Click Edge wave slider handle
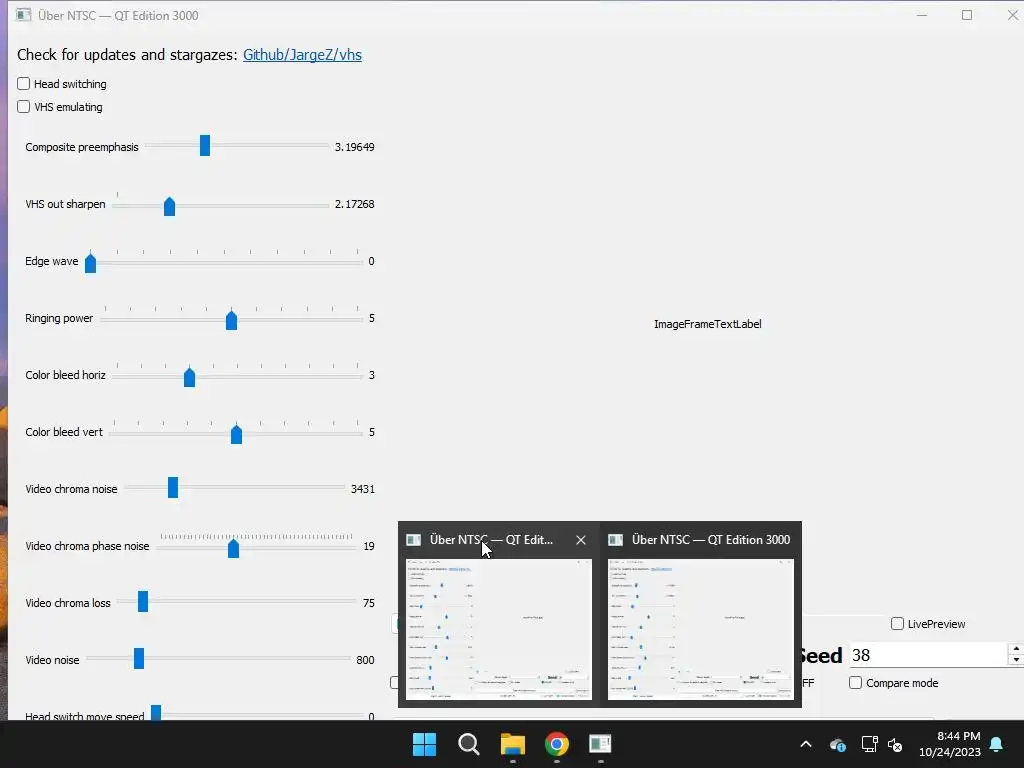This screenshot has height=768, width=1024. tap(91, 263)
